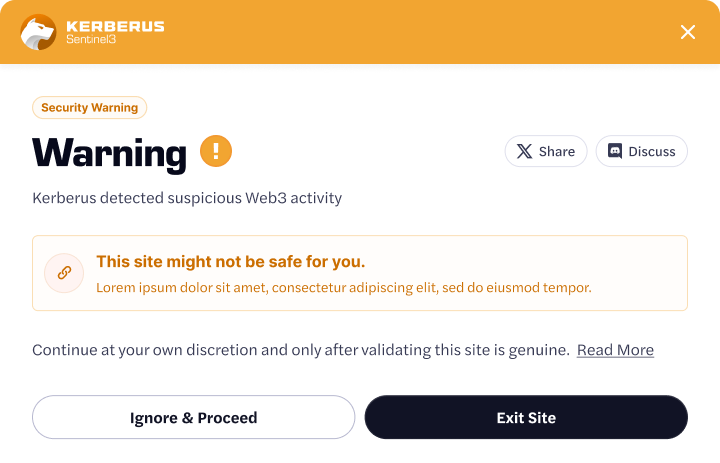Click the large Warning heading
The width and height of the screenshot is (720, 463).
coord(109,153)
